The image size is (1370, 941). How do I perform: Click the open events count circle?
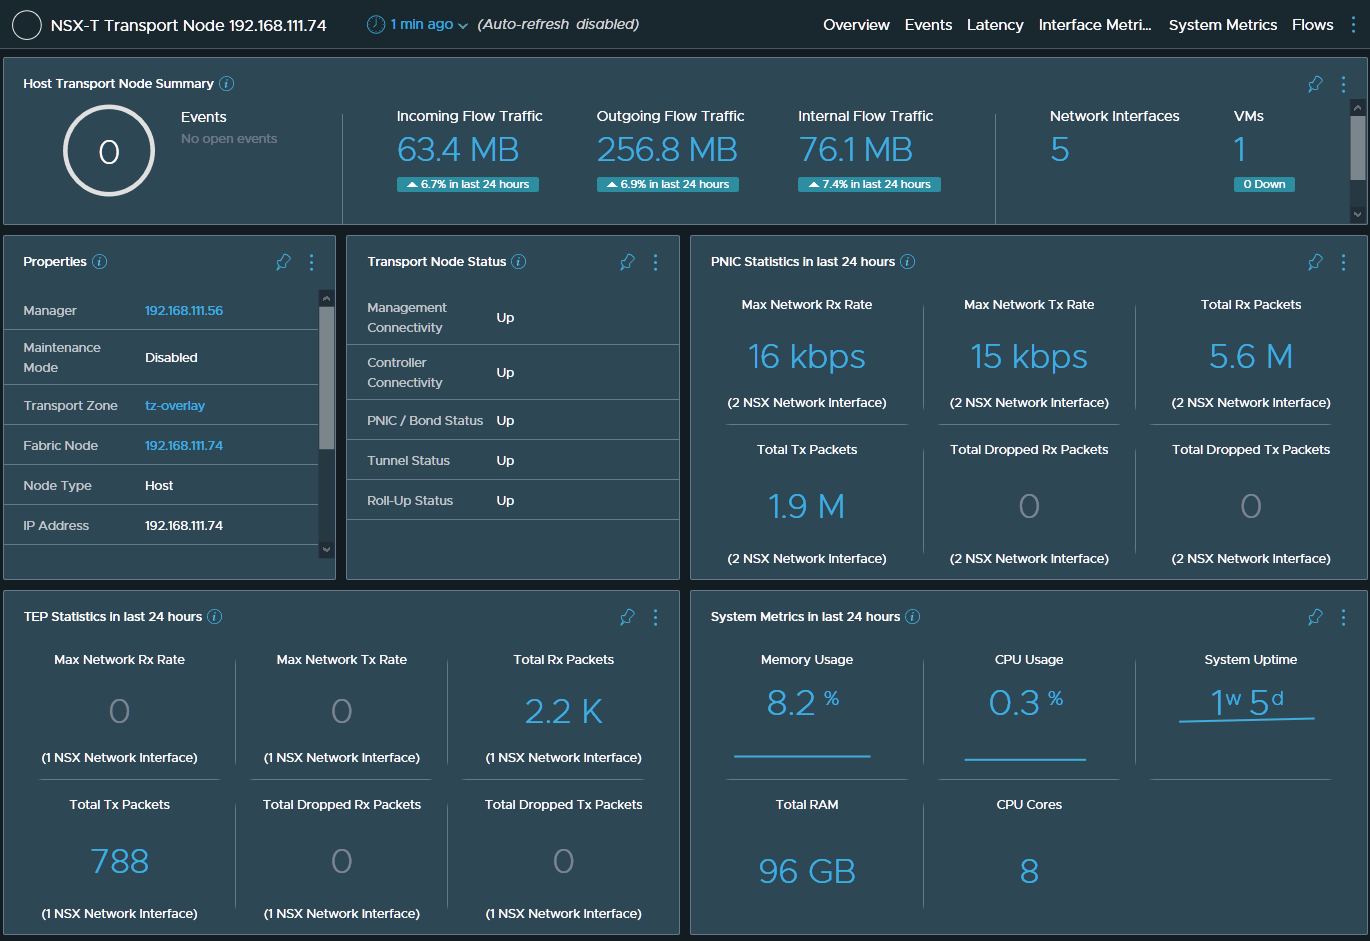(109, 151)
